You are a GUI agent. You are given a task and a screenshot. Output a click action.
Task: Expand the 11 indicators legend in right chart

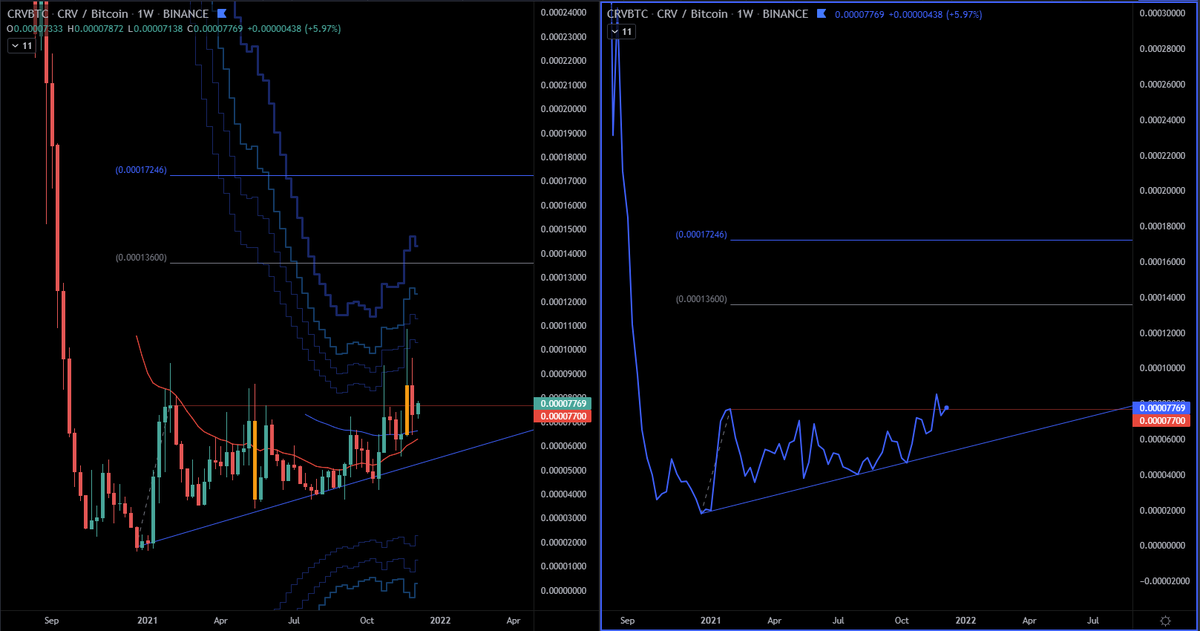point(622,32)
